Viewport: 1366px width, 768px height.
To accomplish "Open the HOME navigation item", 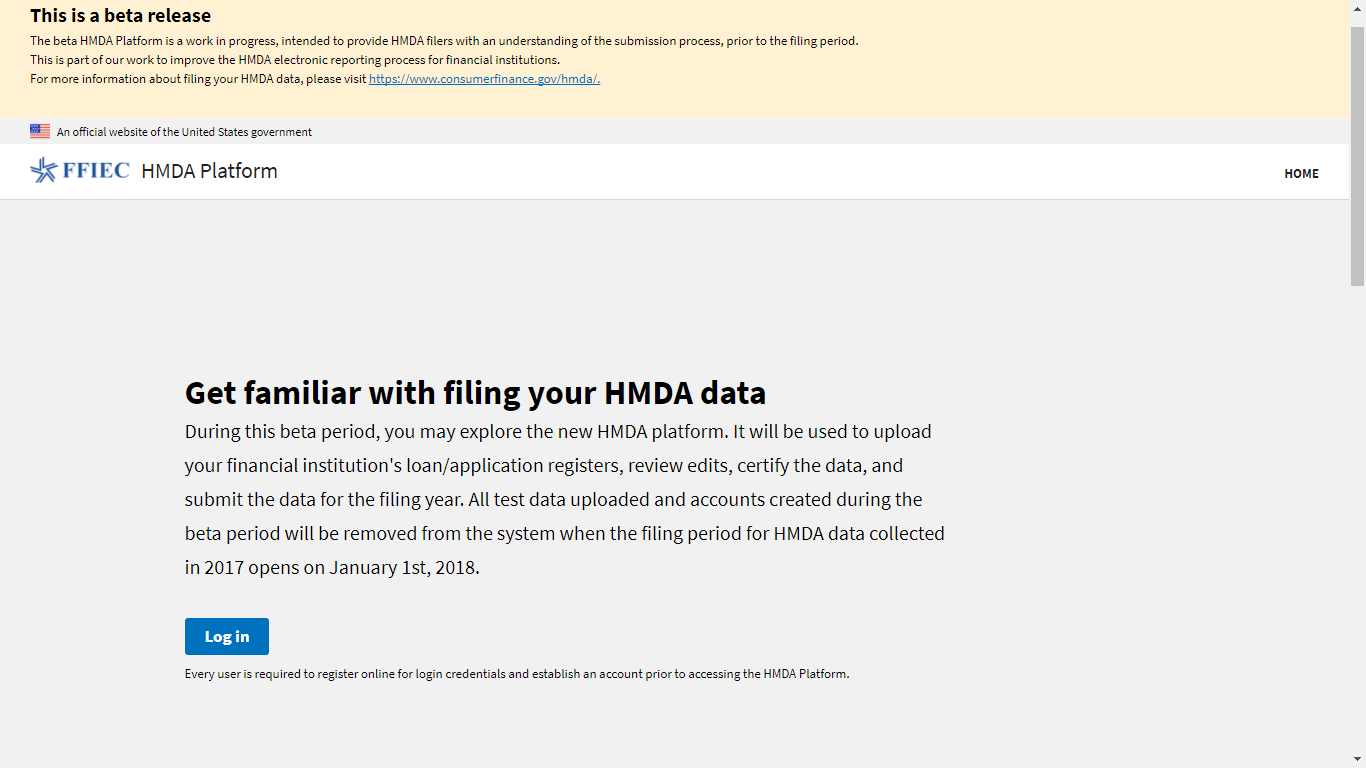I will [x=1301, y=173].
